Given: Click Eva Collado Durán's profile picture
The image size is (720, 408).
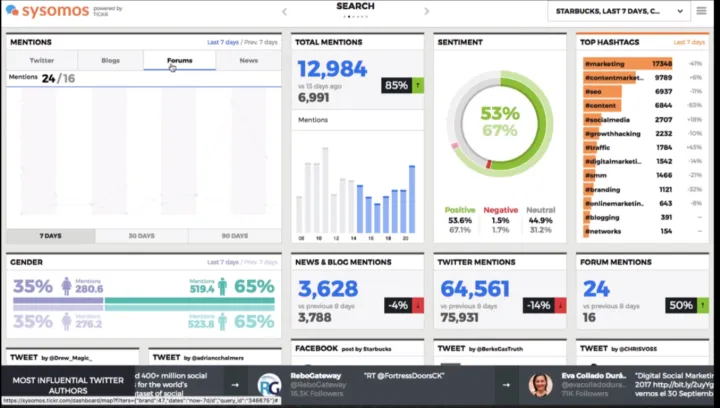Looking at the screenshot, I should [x=540, y=384].
